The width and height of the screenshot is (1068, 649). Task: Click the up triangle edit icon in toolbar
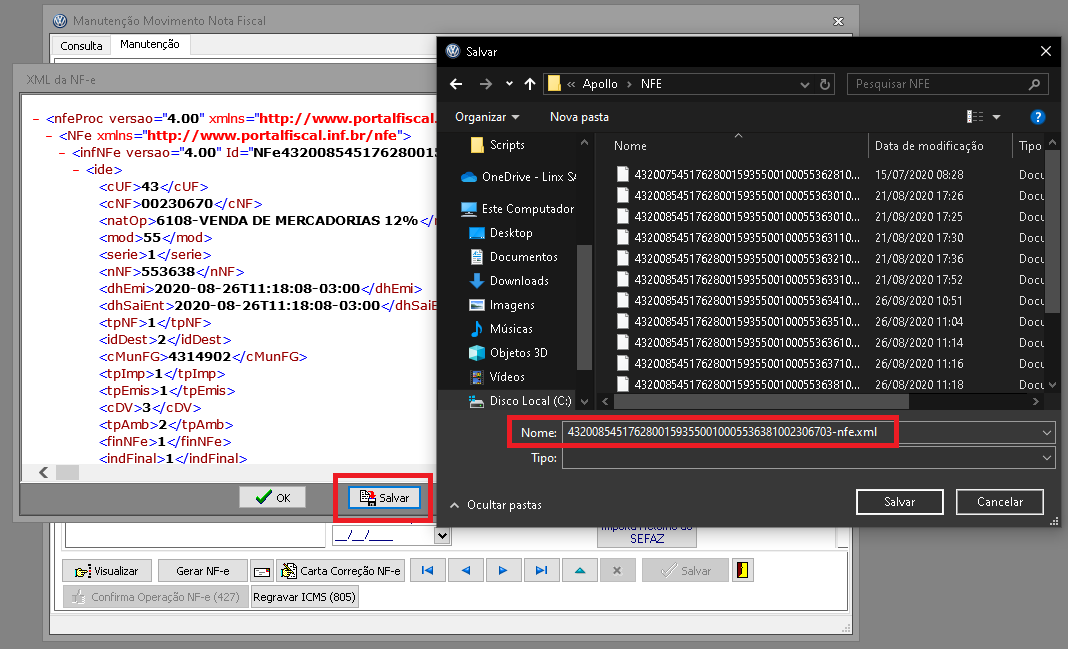click(x=580, y=571)
